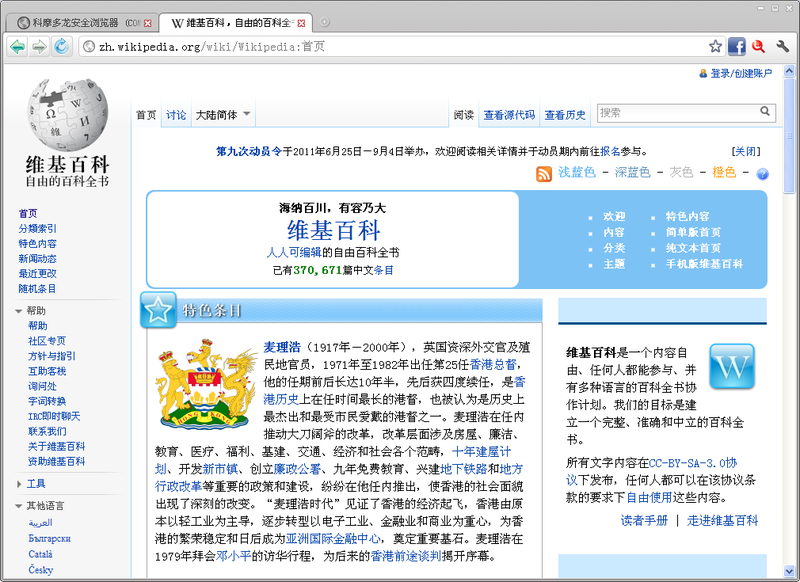Open the 大陆简体 language variant dropdown
This screenshot has height=582, width=800.
[223, 115]
